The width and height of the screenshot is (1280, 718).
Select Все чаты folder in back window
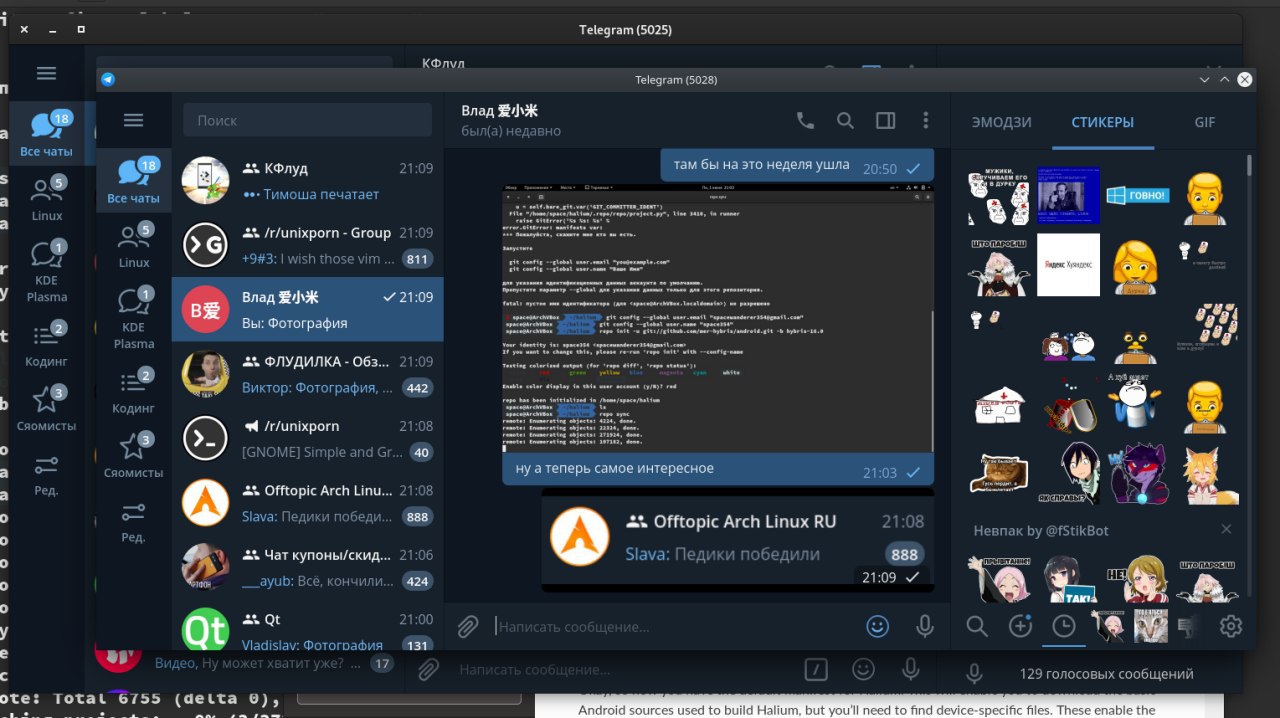(46, 133)
